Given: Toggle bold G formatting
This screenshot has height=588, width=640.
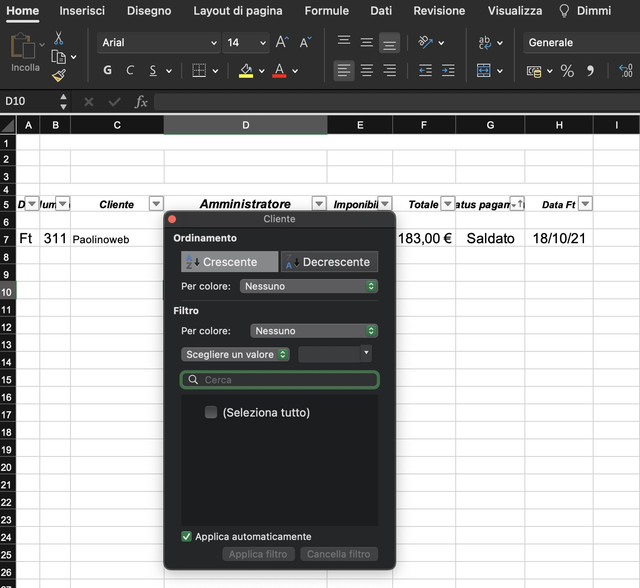Looking at the screenshot, I should (x=107, y=70).
